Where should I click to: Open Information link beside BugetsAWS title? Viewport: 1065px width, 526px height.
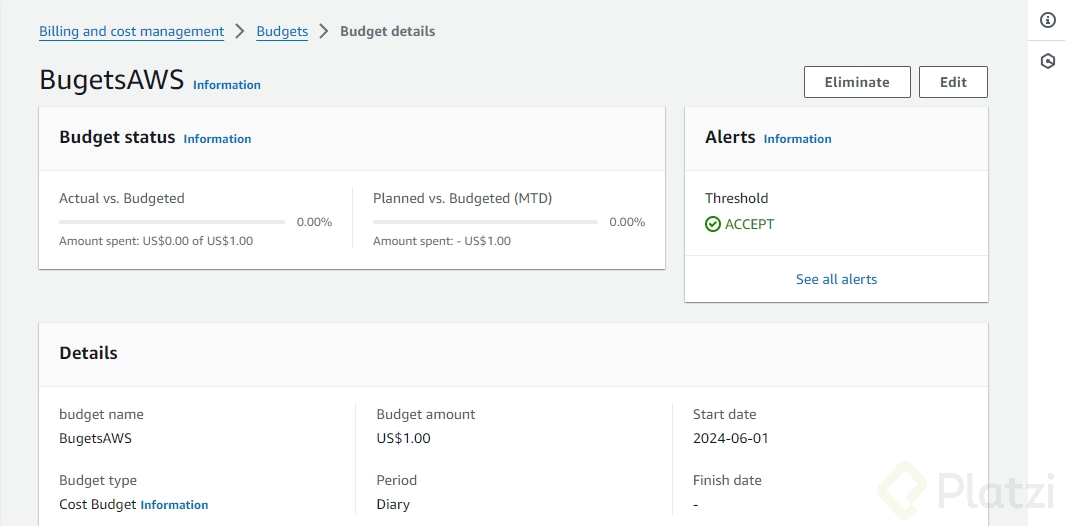click(x=227, y=85)
